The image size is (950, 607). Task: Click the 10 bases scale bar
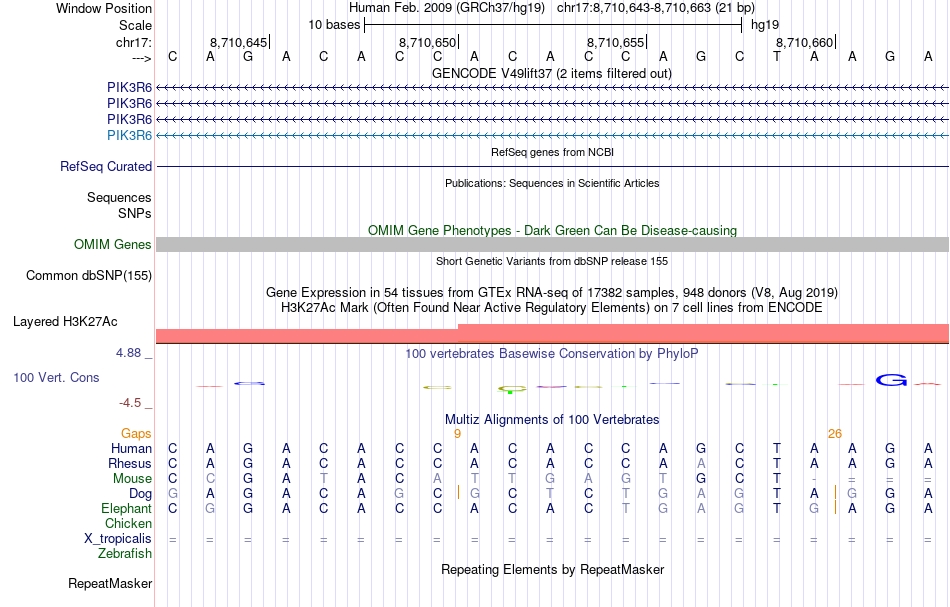tap(553, 25)
